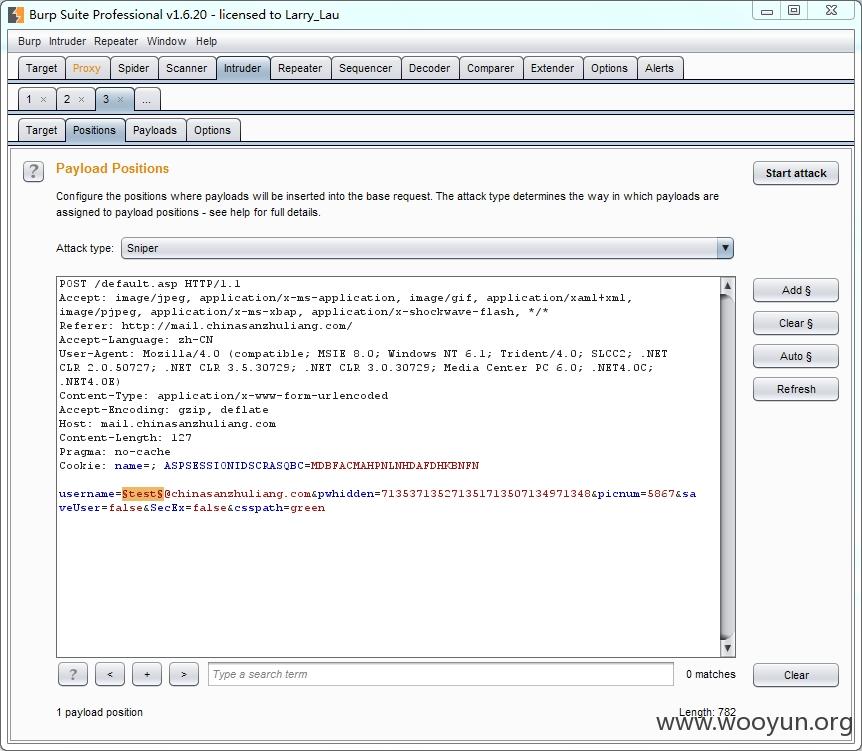Open the Intruder menu
The width and height of the screenshot is (862, 751).
click(67, 41)
